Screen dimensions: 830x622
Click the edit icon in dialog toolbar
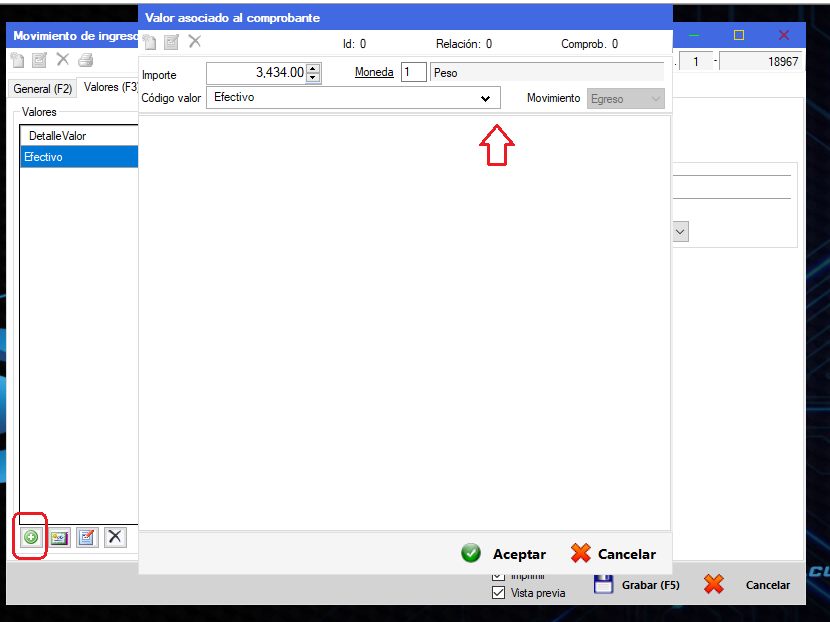172,42
